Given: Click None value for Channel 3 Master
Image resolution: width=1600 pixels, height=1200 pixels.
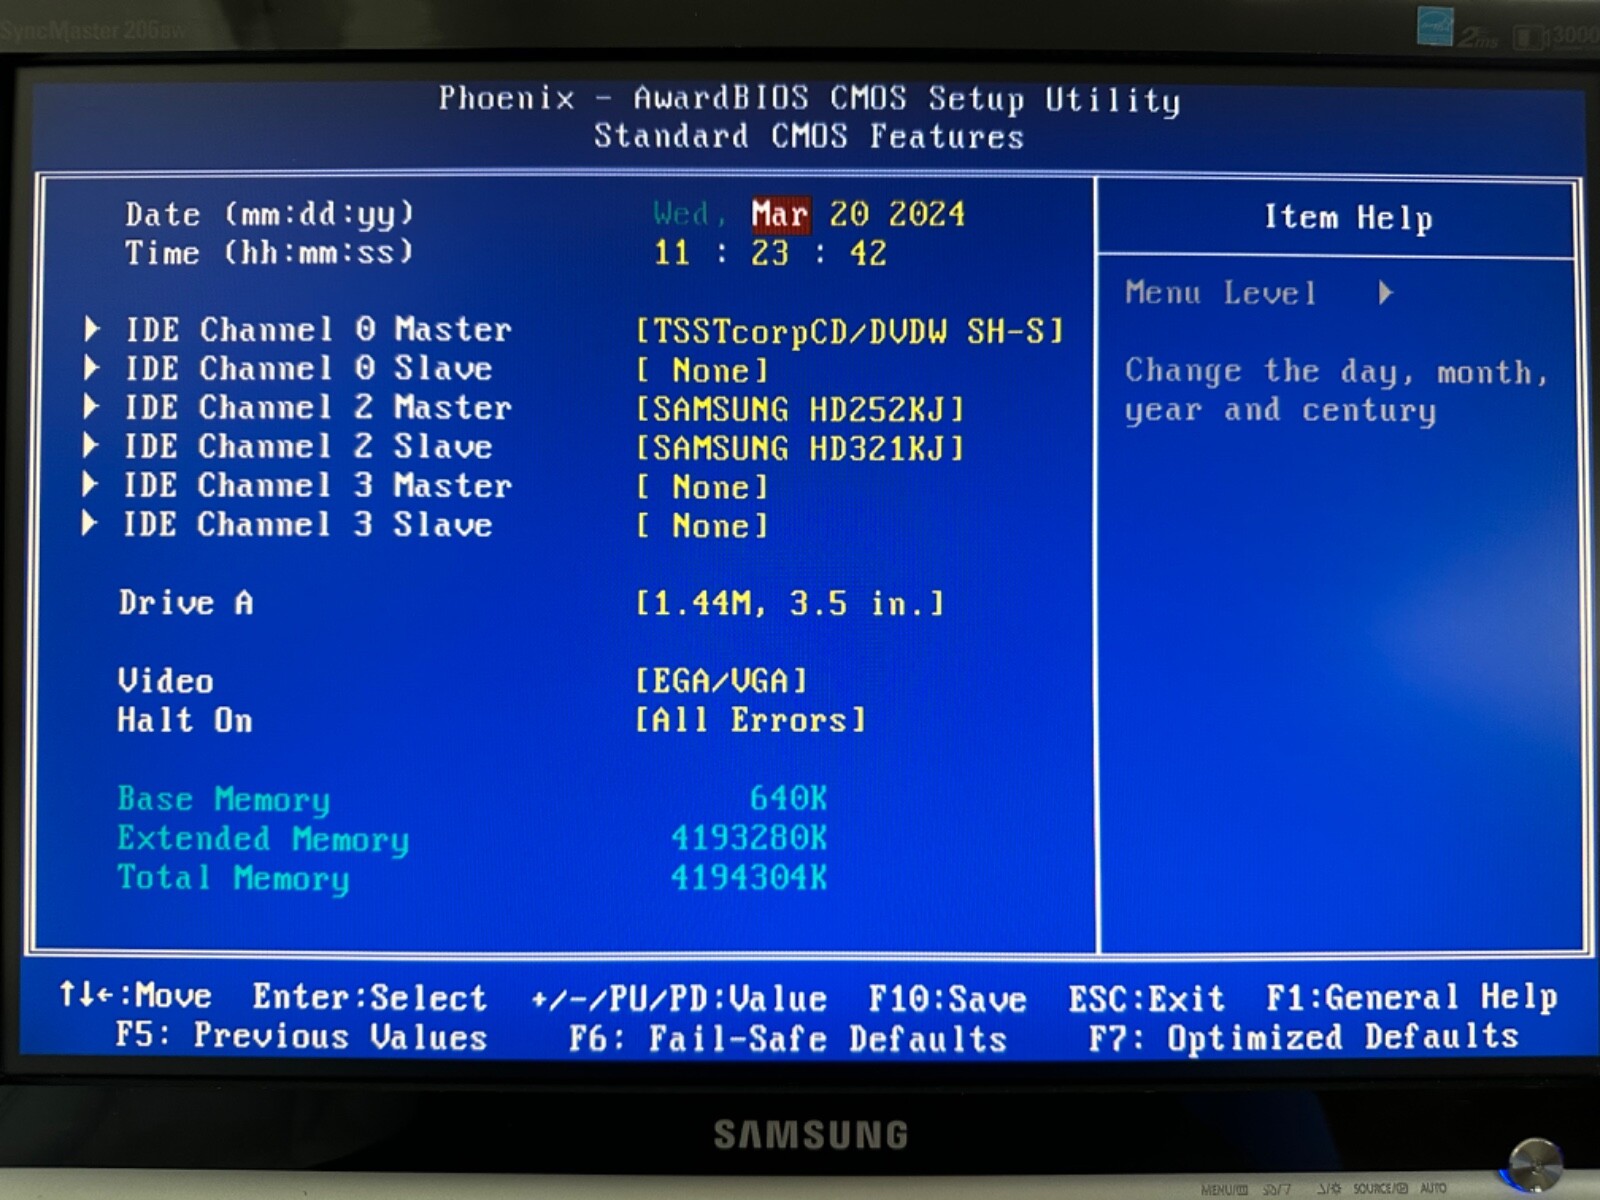Looking at the screenshot, I should [703, 487].
